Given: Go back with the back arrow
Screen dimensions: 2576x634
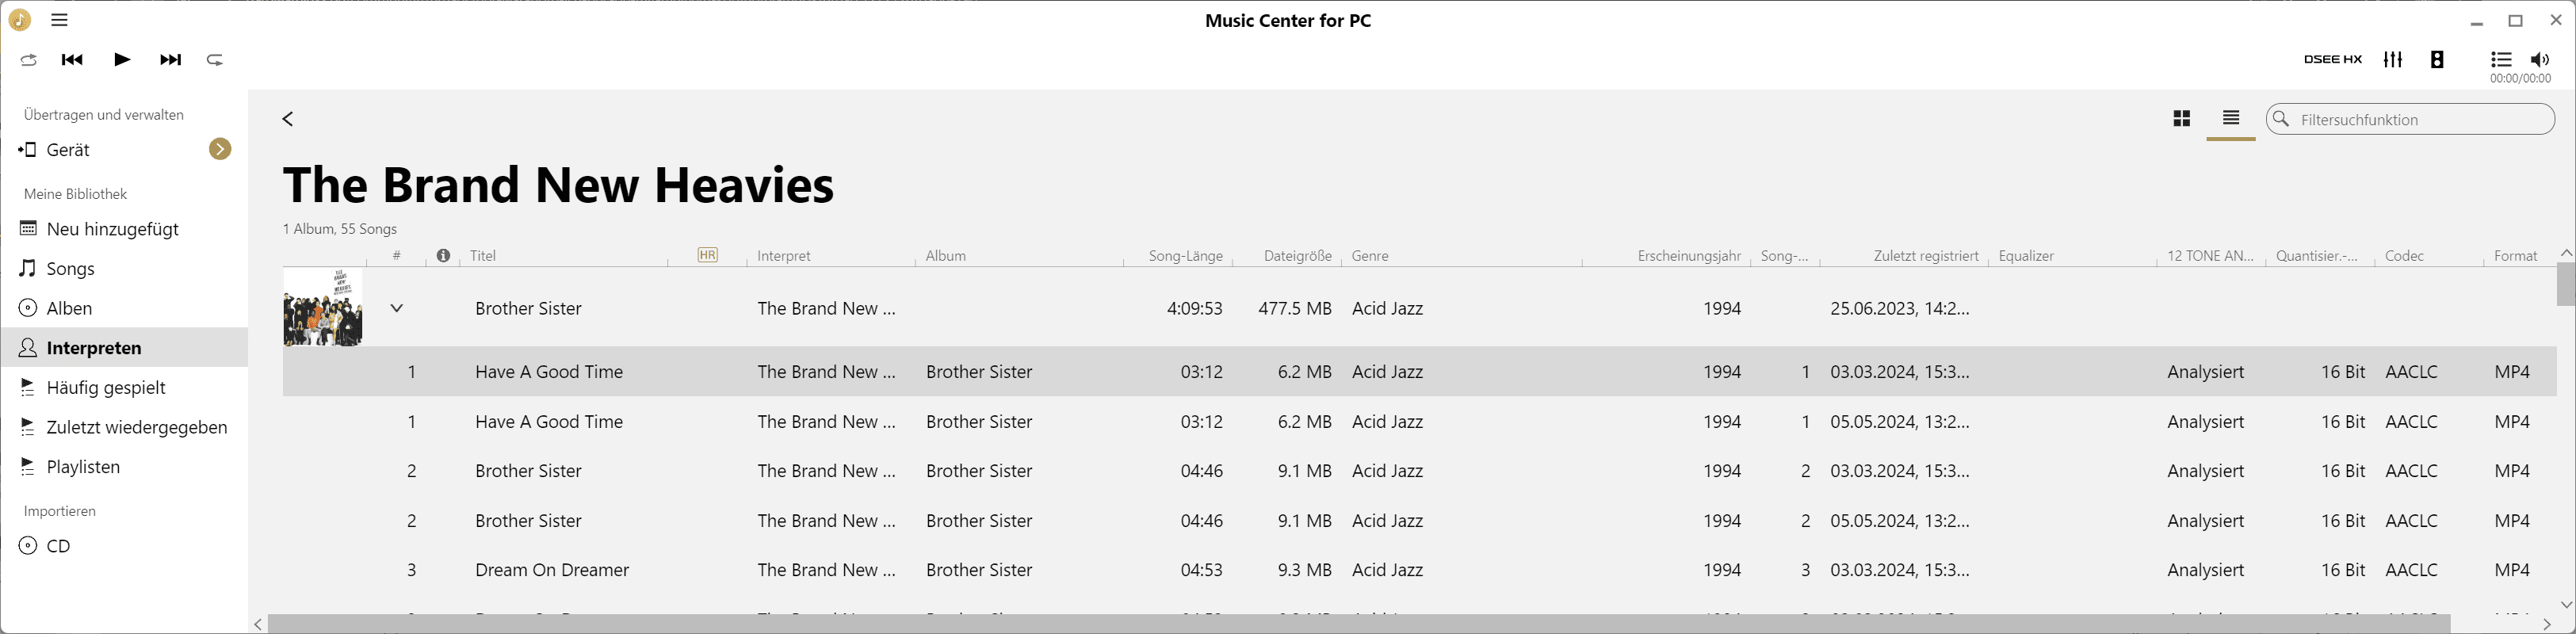Looking at the screenshot, I should point(288,119).
